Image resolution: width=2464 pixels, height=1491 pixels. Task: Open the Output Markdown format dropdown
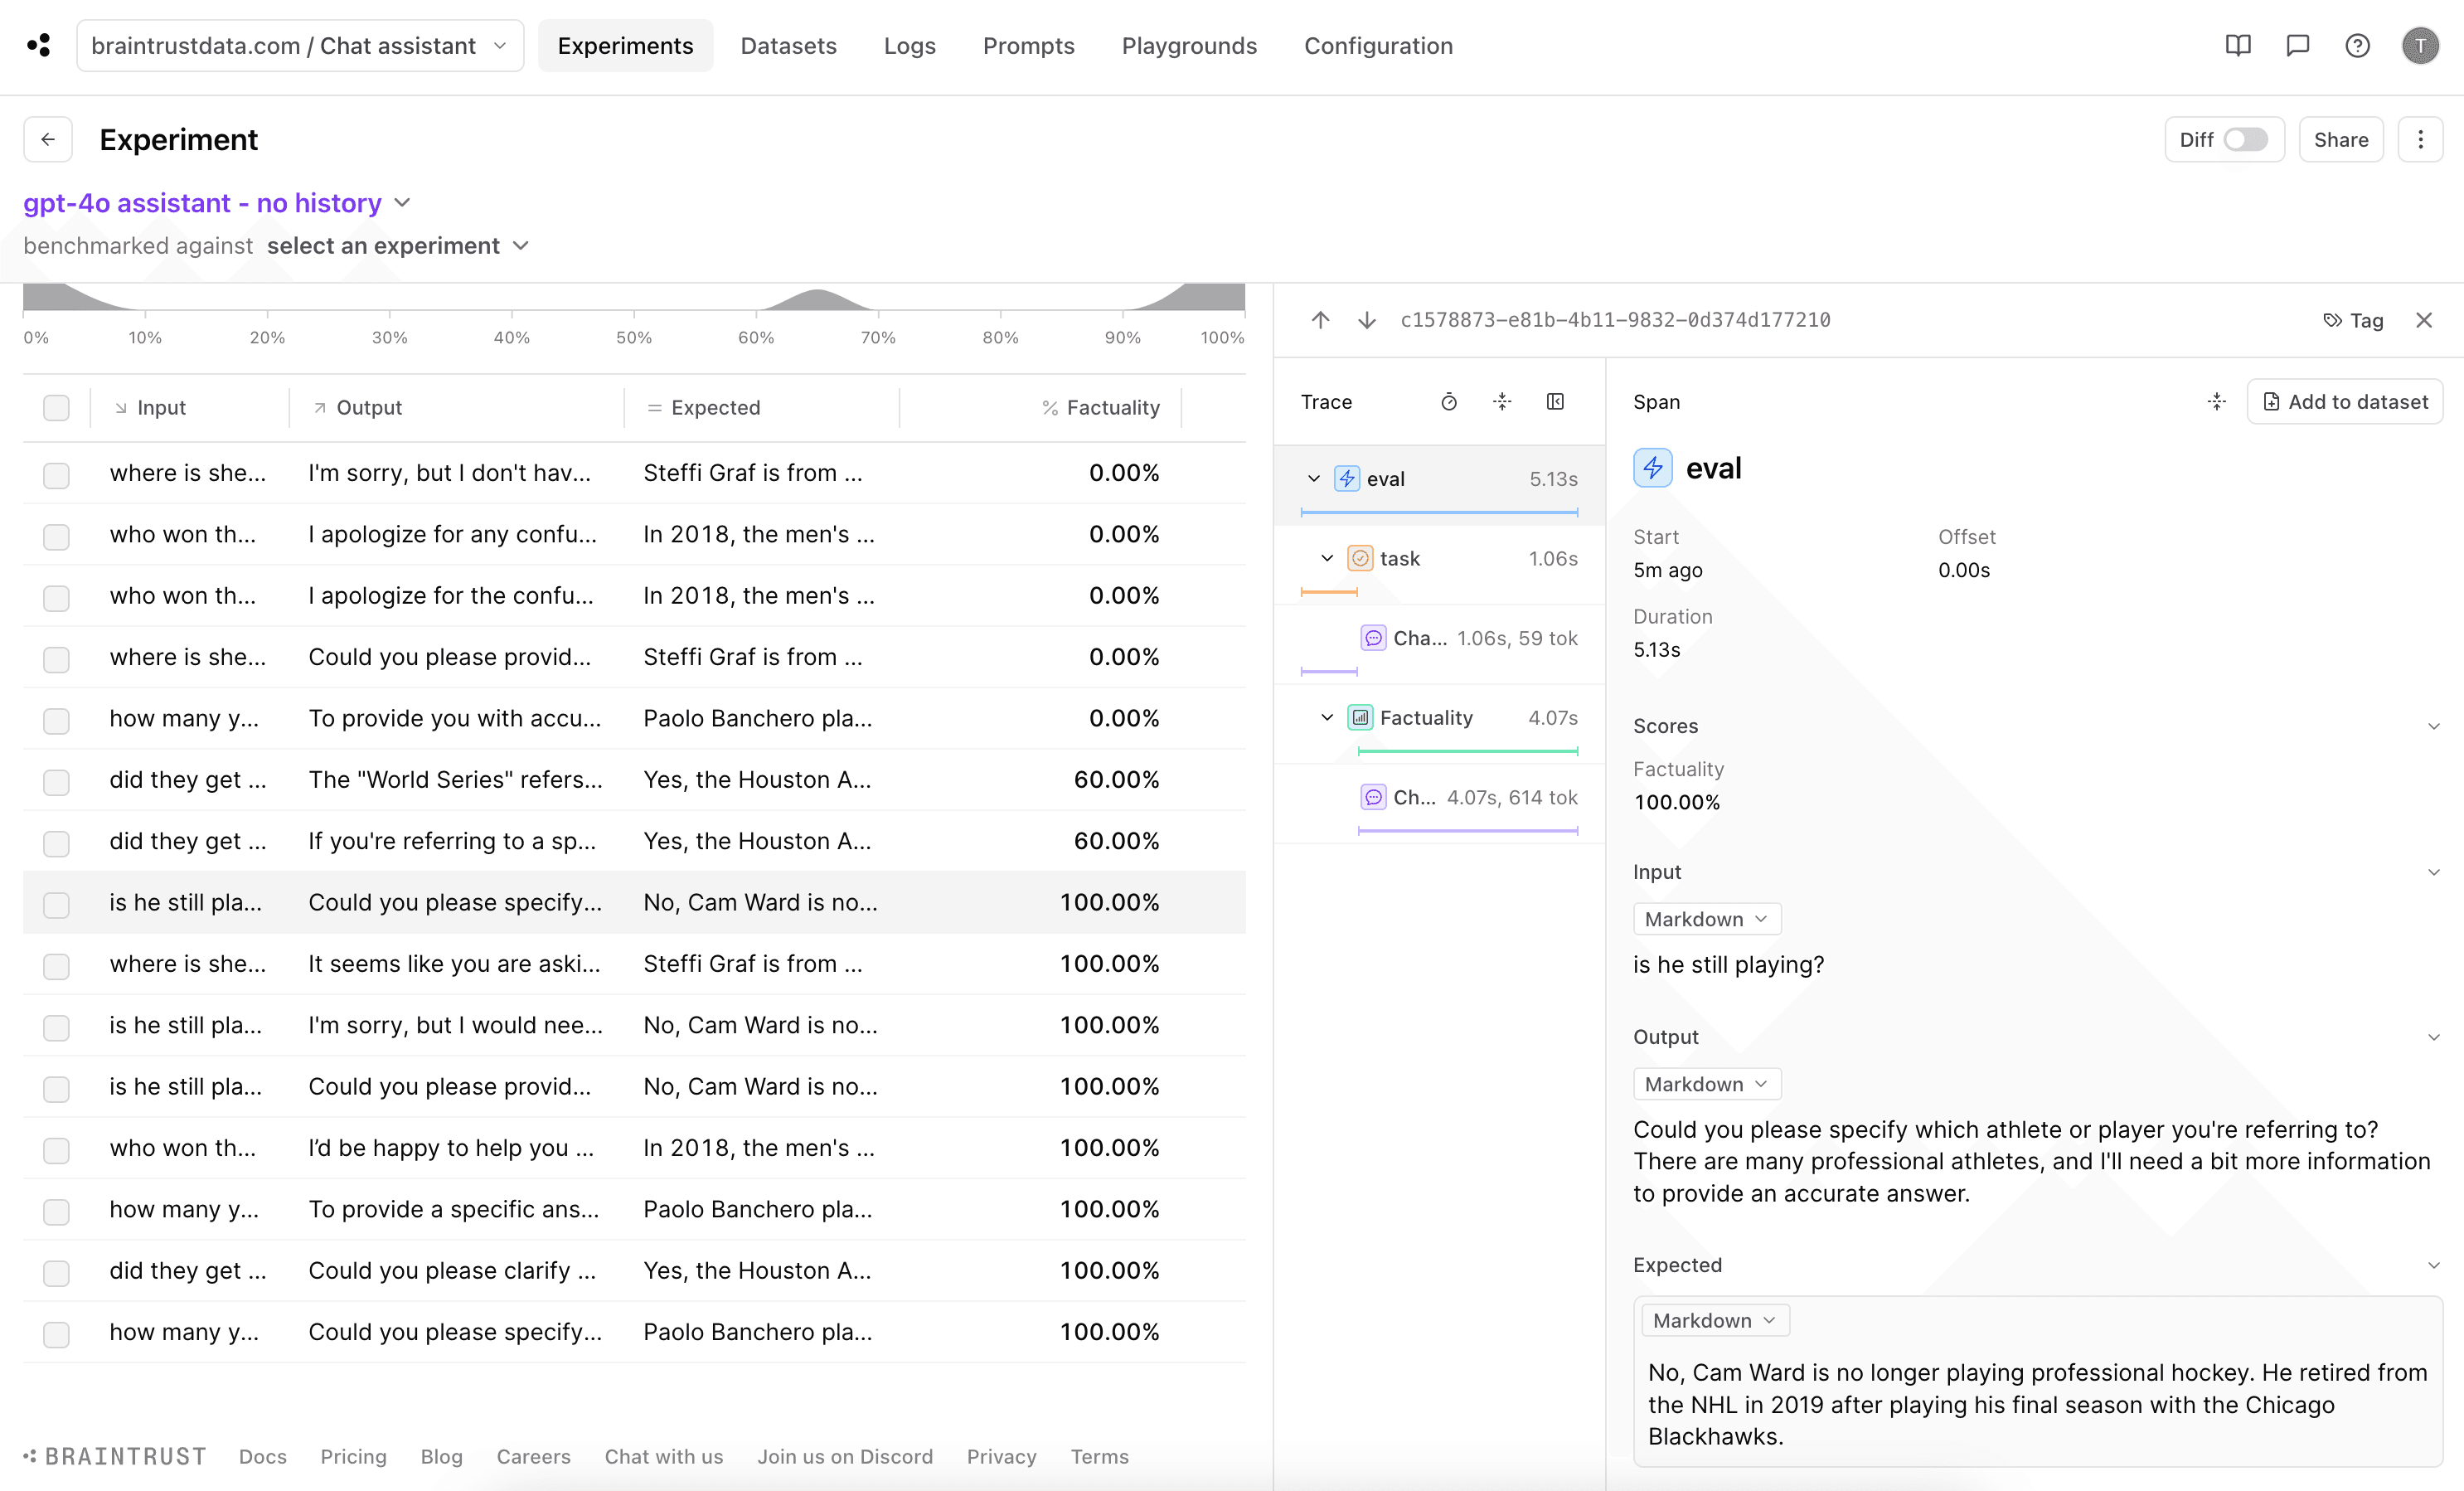coord(1706,1084)
